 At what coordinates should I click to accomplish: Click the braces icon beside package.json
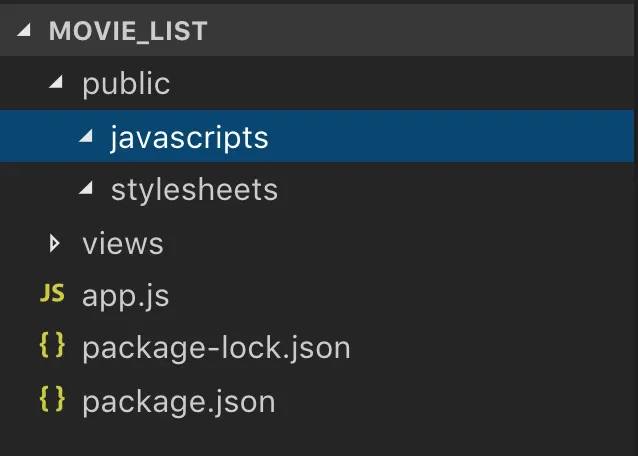pyautogui.click(x=51, y=401)
